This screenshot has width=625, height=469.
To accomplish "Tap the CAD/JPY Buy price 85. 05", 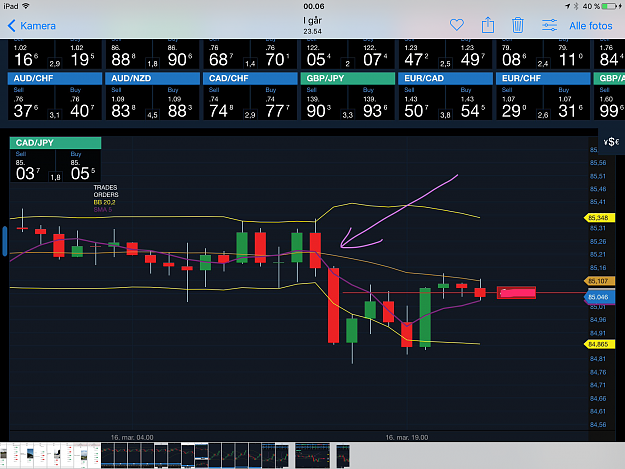I will tap(83, 170).
